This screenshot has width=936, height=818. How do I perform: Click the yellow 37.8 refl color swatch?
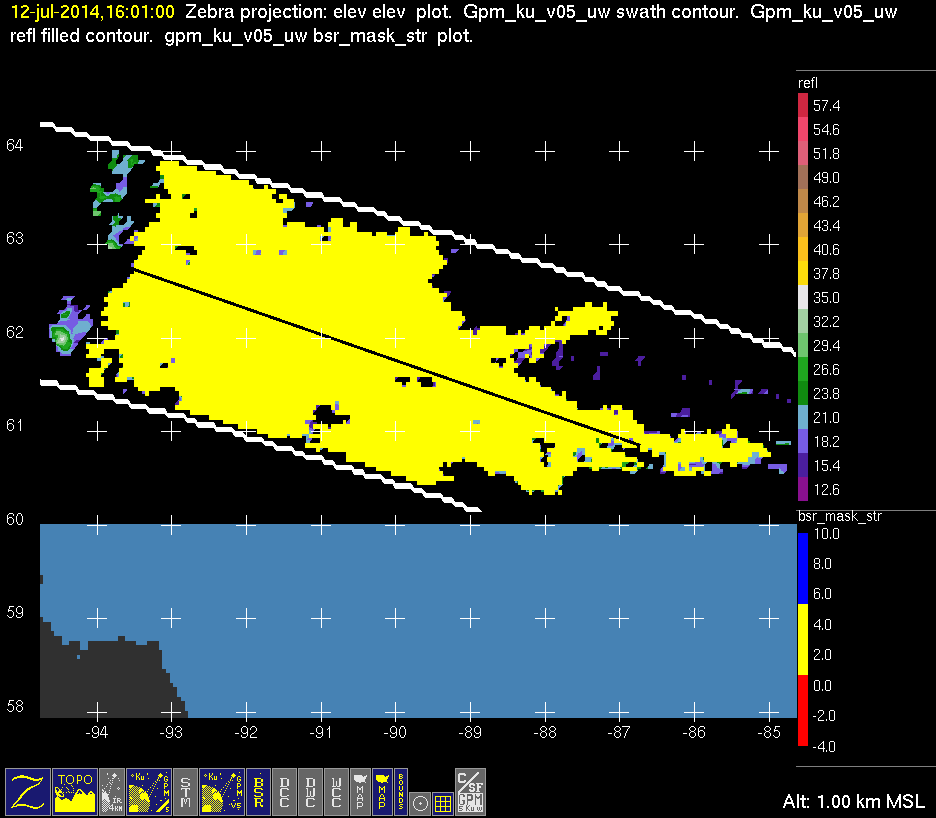(x=803, y=273)
